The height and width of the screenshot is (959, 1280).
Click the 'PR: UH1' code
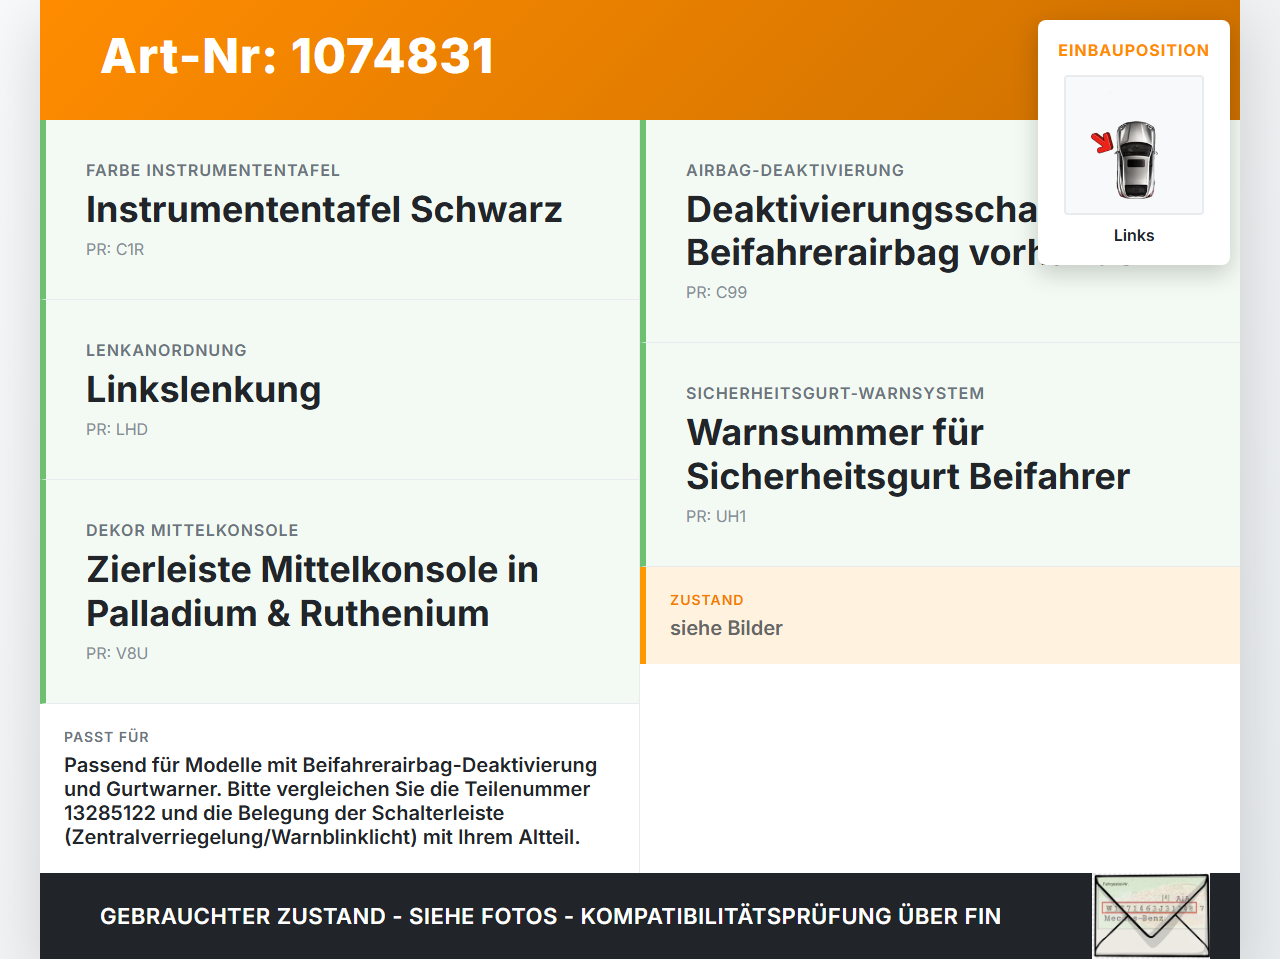tap(716, 516)
